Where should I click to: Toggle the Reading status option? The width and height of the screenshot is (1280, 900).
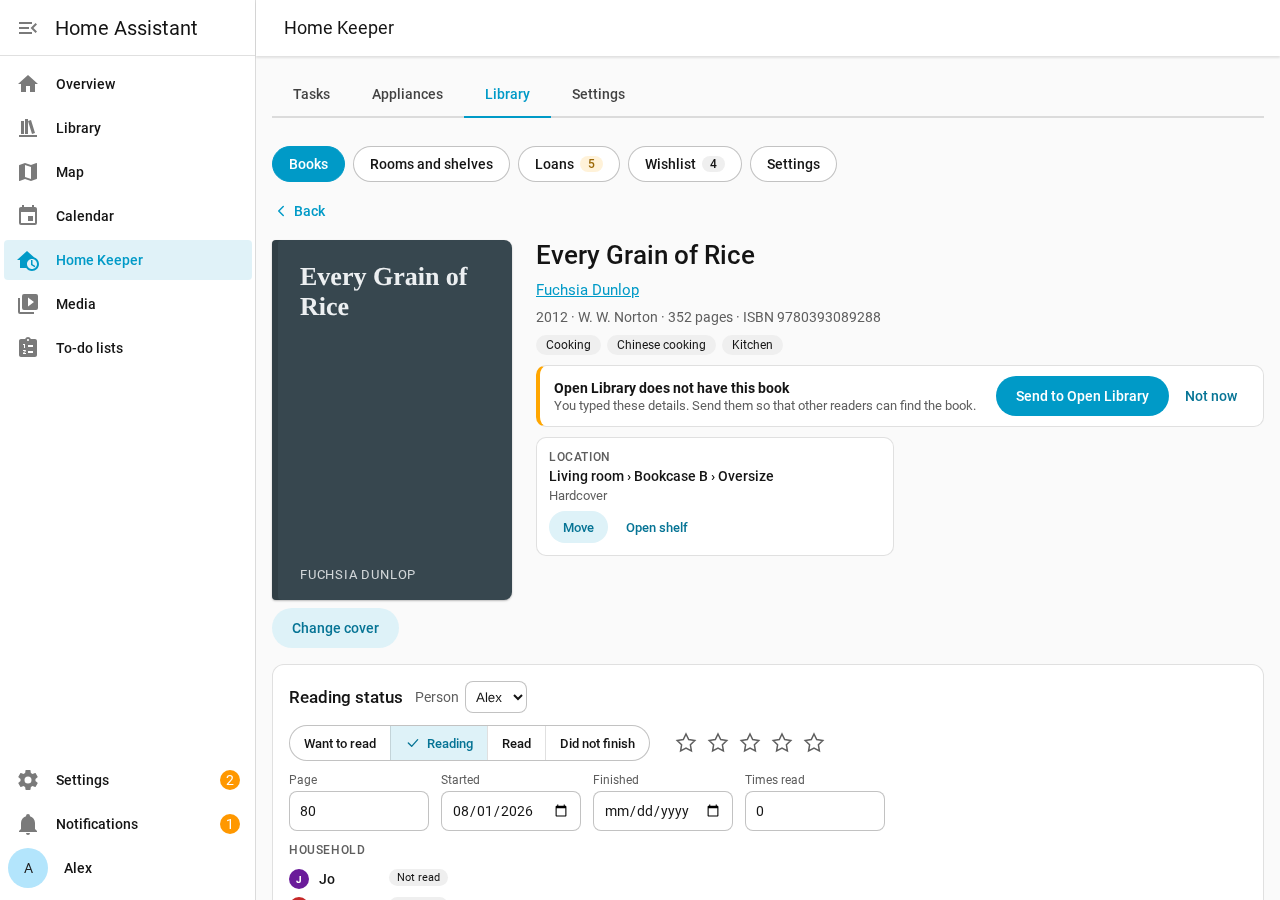point(439,743)
